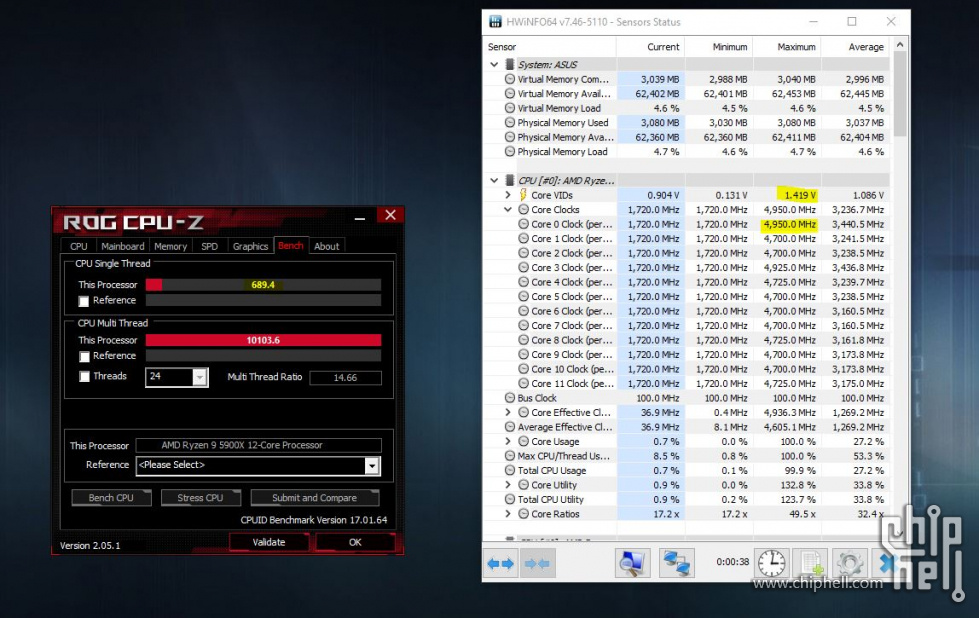
Task: Click the chip icon beside CPU [#0]: AMD Ryze...
Action: (509, 180)
